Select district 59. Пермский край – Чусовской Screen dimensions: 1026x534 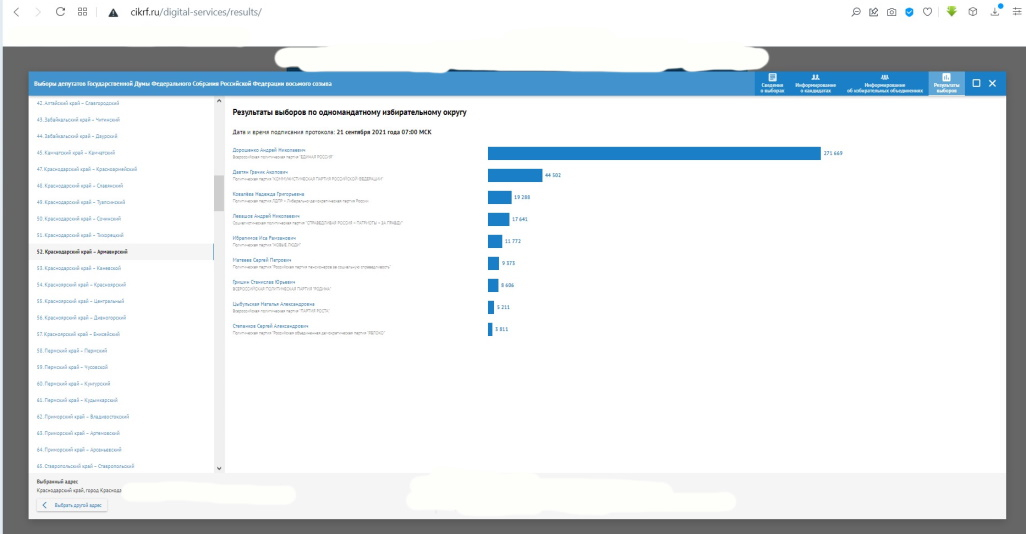[x=72, y=367]
